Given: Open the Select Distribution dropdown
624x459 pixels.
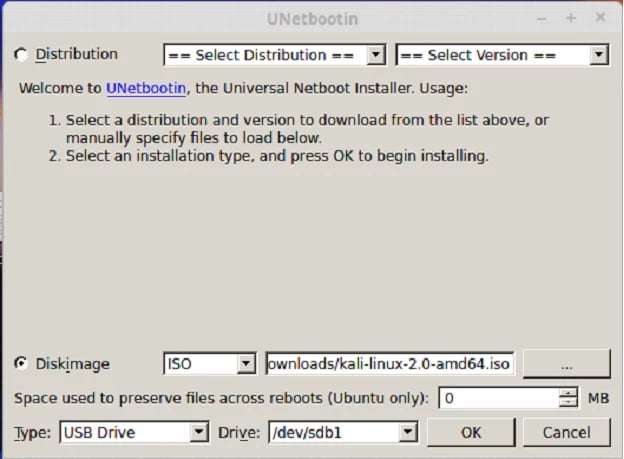Looking at the screenshot, I should [275, 55].
